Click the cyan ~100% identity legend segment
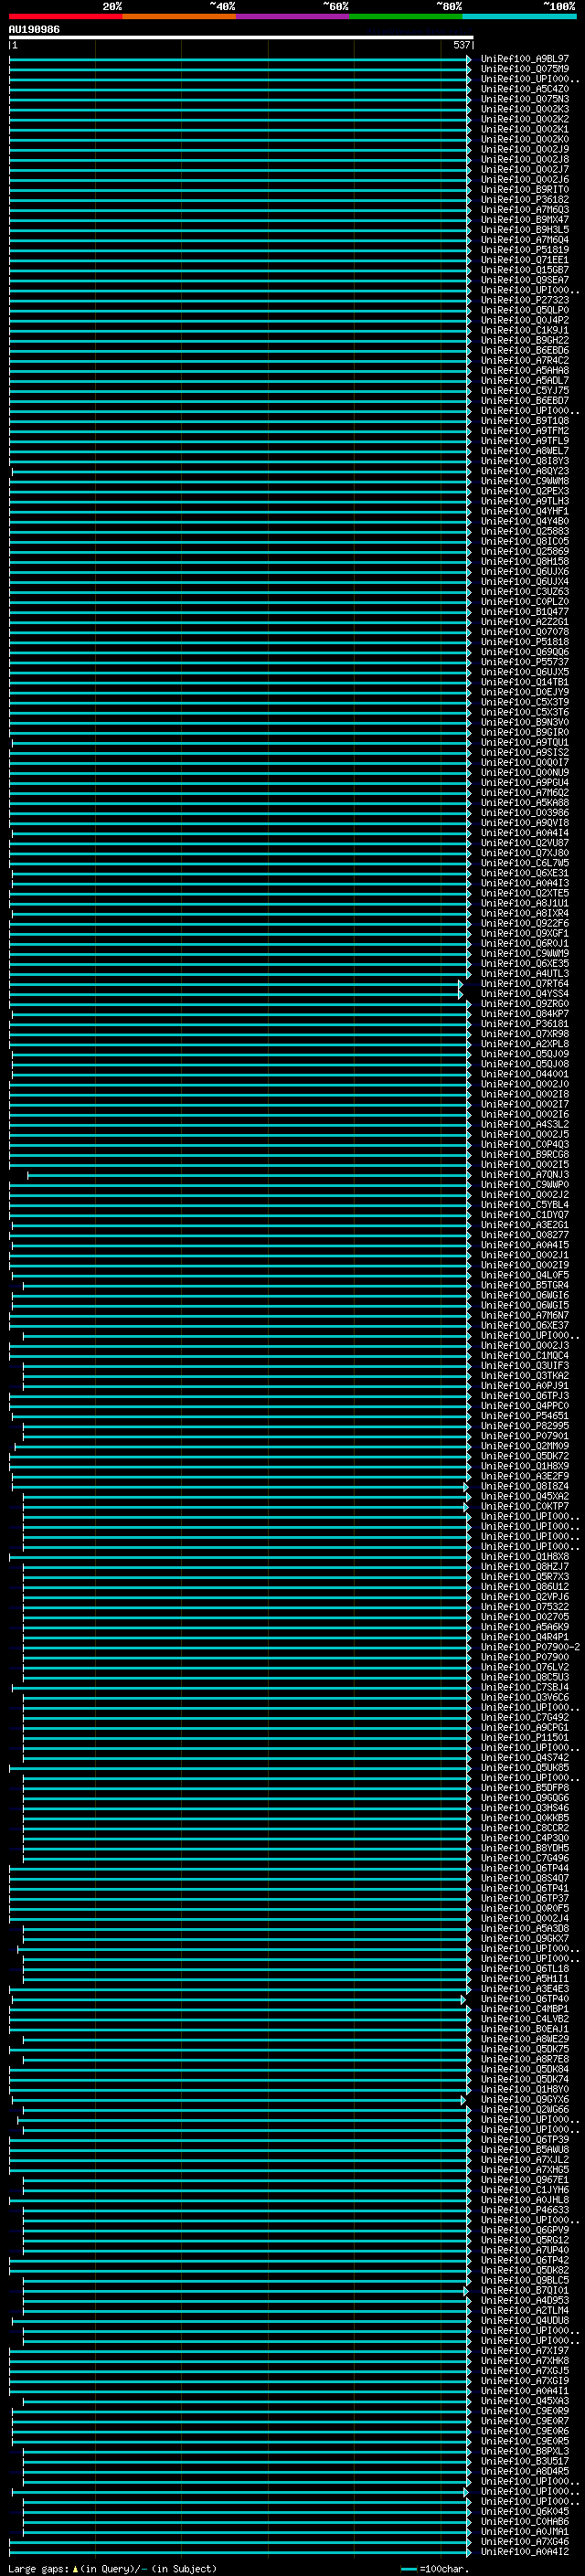This screenshot has height=2576, width=585. 519,16
